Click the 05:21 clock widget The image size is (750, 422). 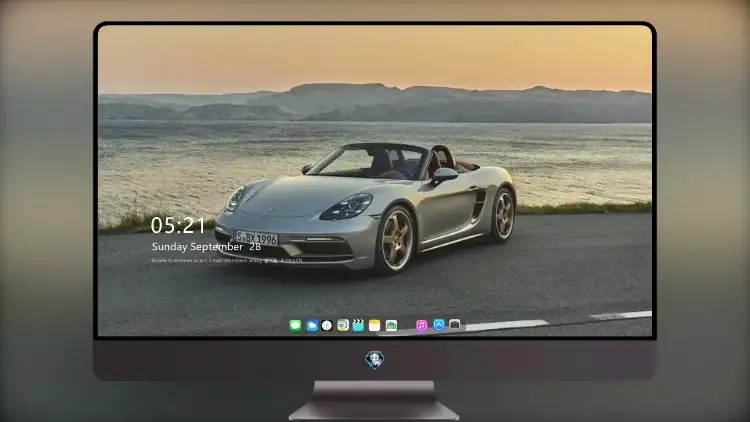[x=178, y=225]
